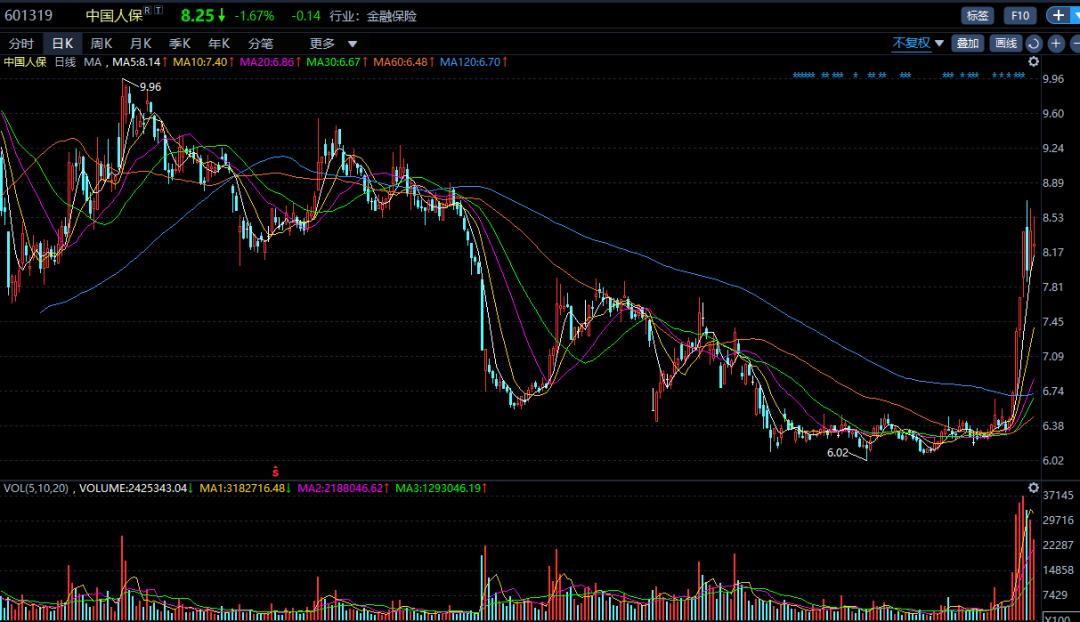Expand the 不复权 adjustment dropdown

click(918, 43)
